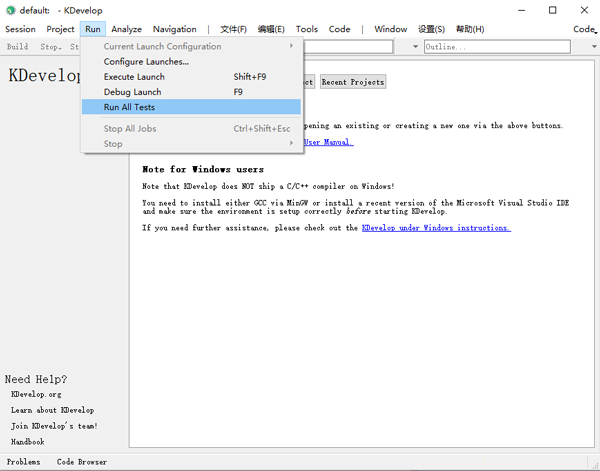Open the KDevelop.org help link

[36, 394]
